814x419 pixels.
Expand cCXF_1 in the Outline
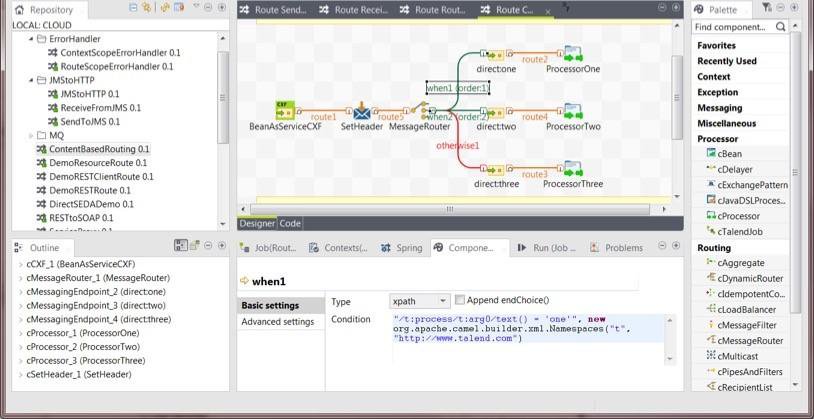coord(21,264)
